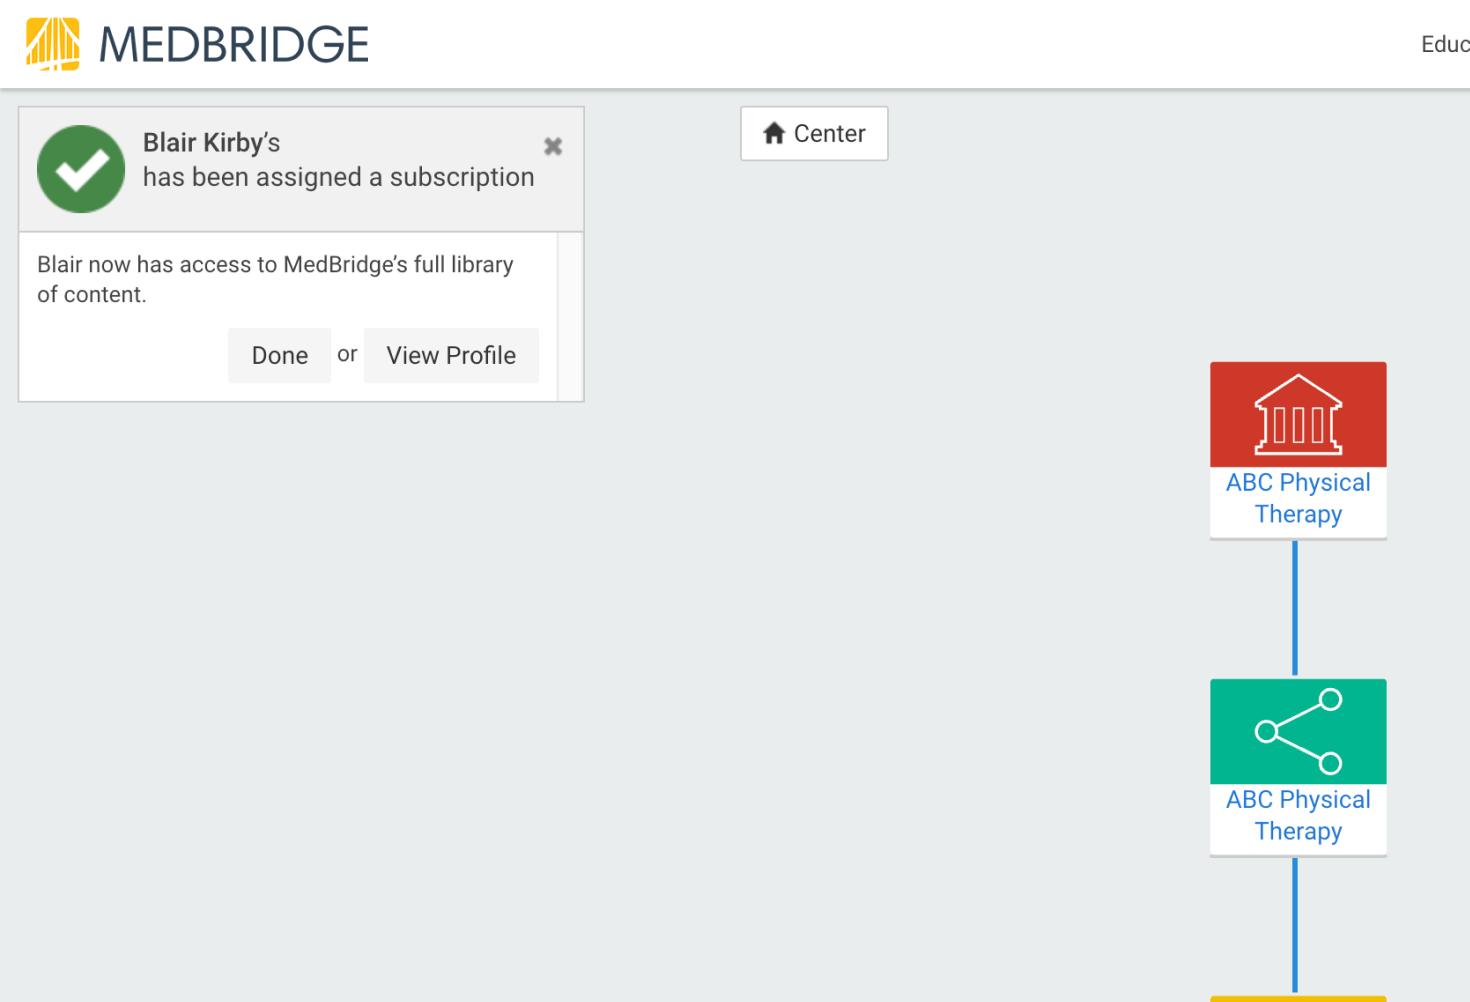Close the subscription notification with the X
This screenshot has width=1470, height=1002.
click(x=553, y=146)
